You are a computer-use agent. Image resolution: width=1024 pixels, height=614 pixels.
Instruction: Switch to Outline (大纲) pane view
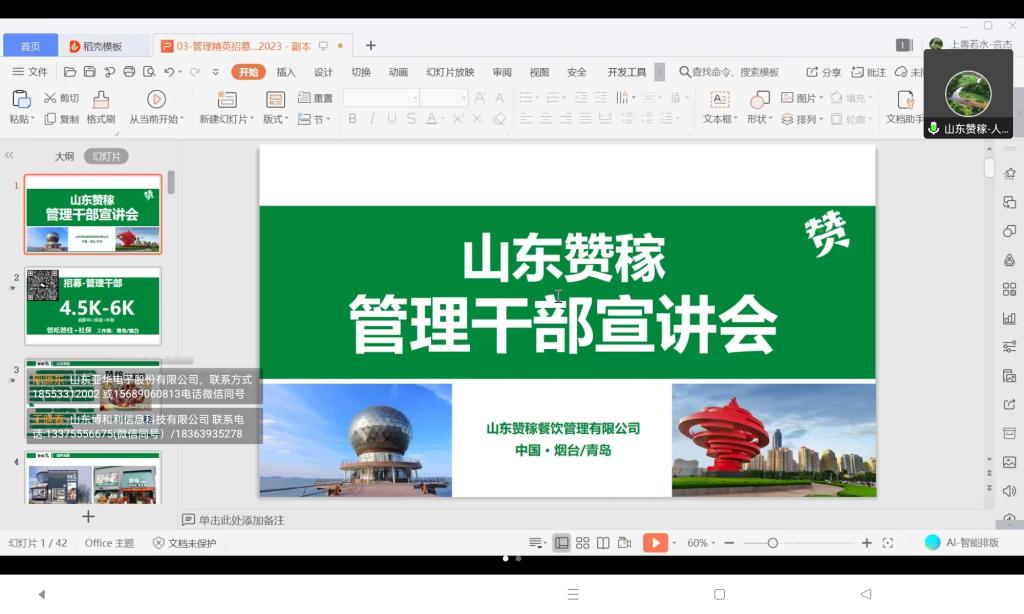pyautogui.click(x=64, y=156)
